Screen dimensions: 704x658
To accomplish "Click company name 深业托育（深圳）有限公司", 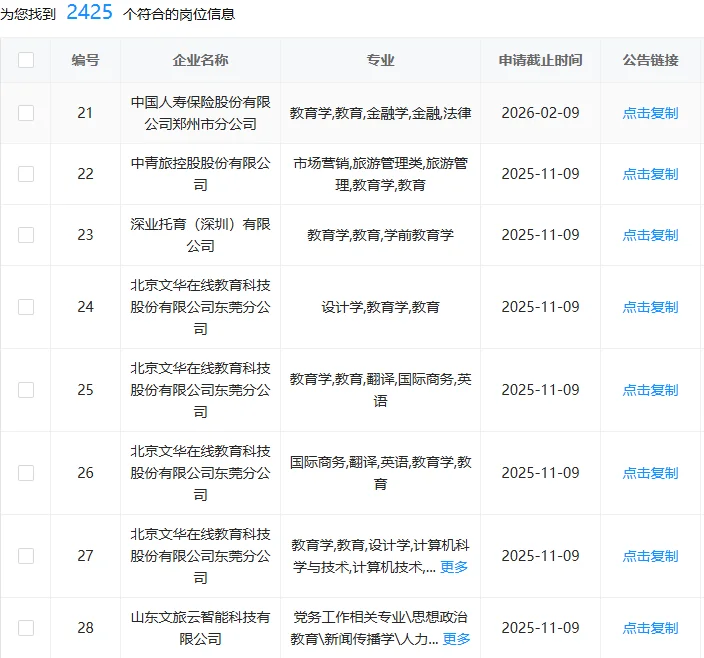I will click(x=201, y=235).
